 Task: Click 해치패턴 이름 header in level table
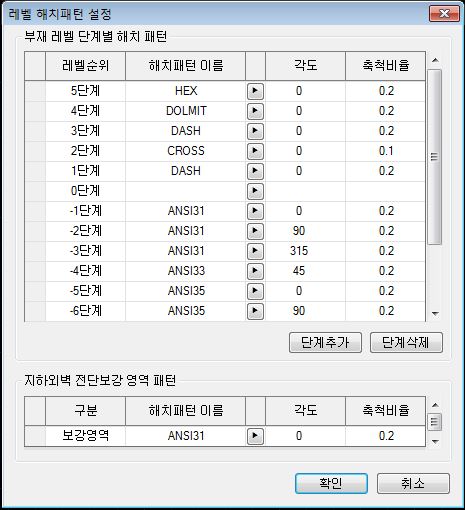[185, 66]
